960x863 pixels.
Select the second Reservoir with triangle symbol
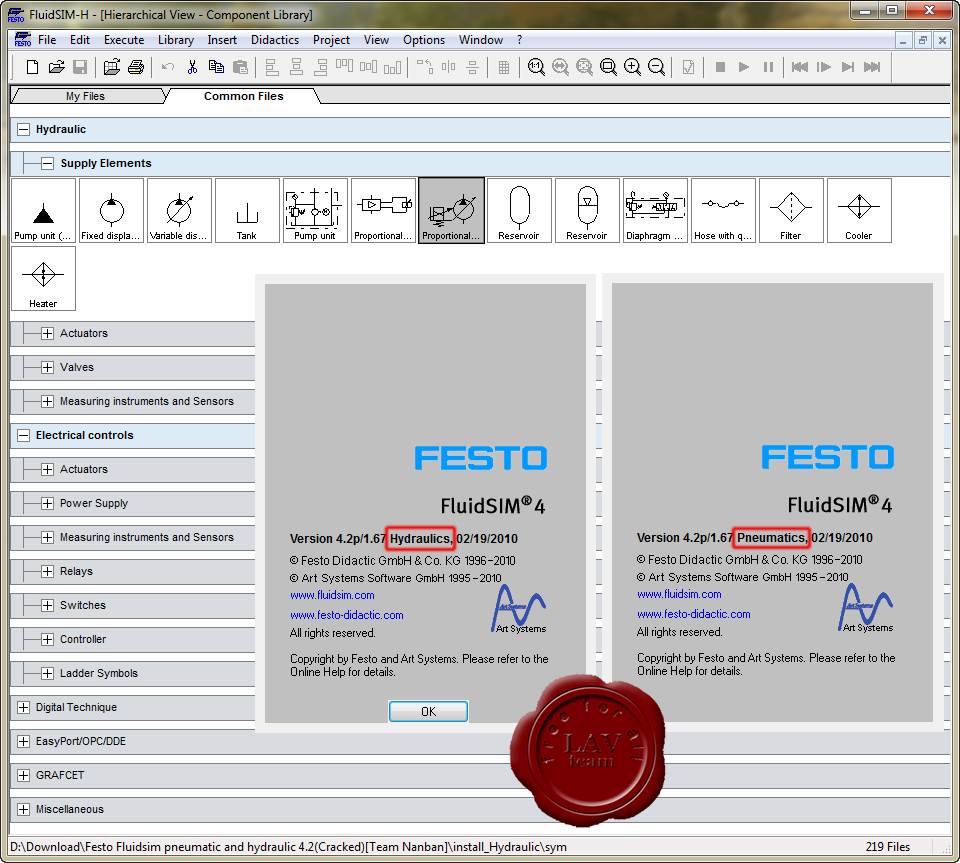(x=587, y=211)
